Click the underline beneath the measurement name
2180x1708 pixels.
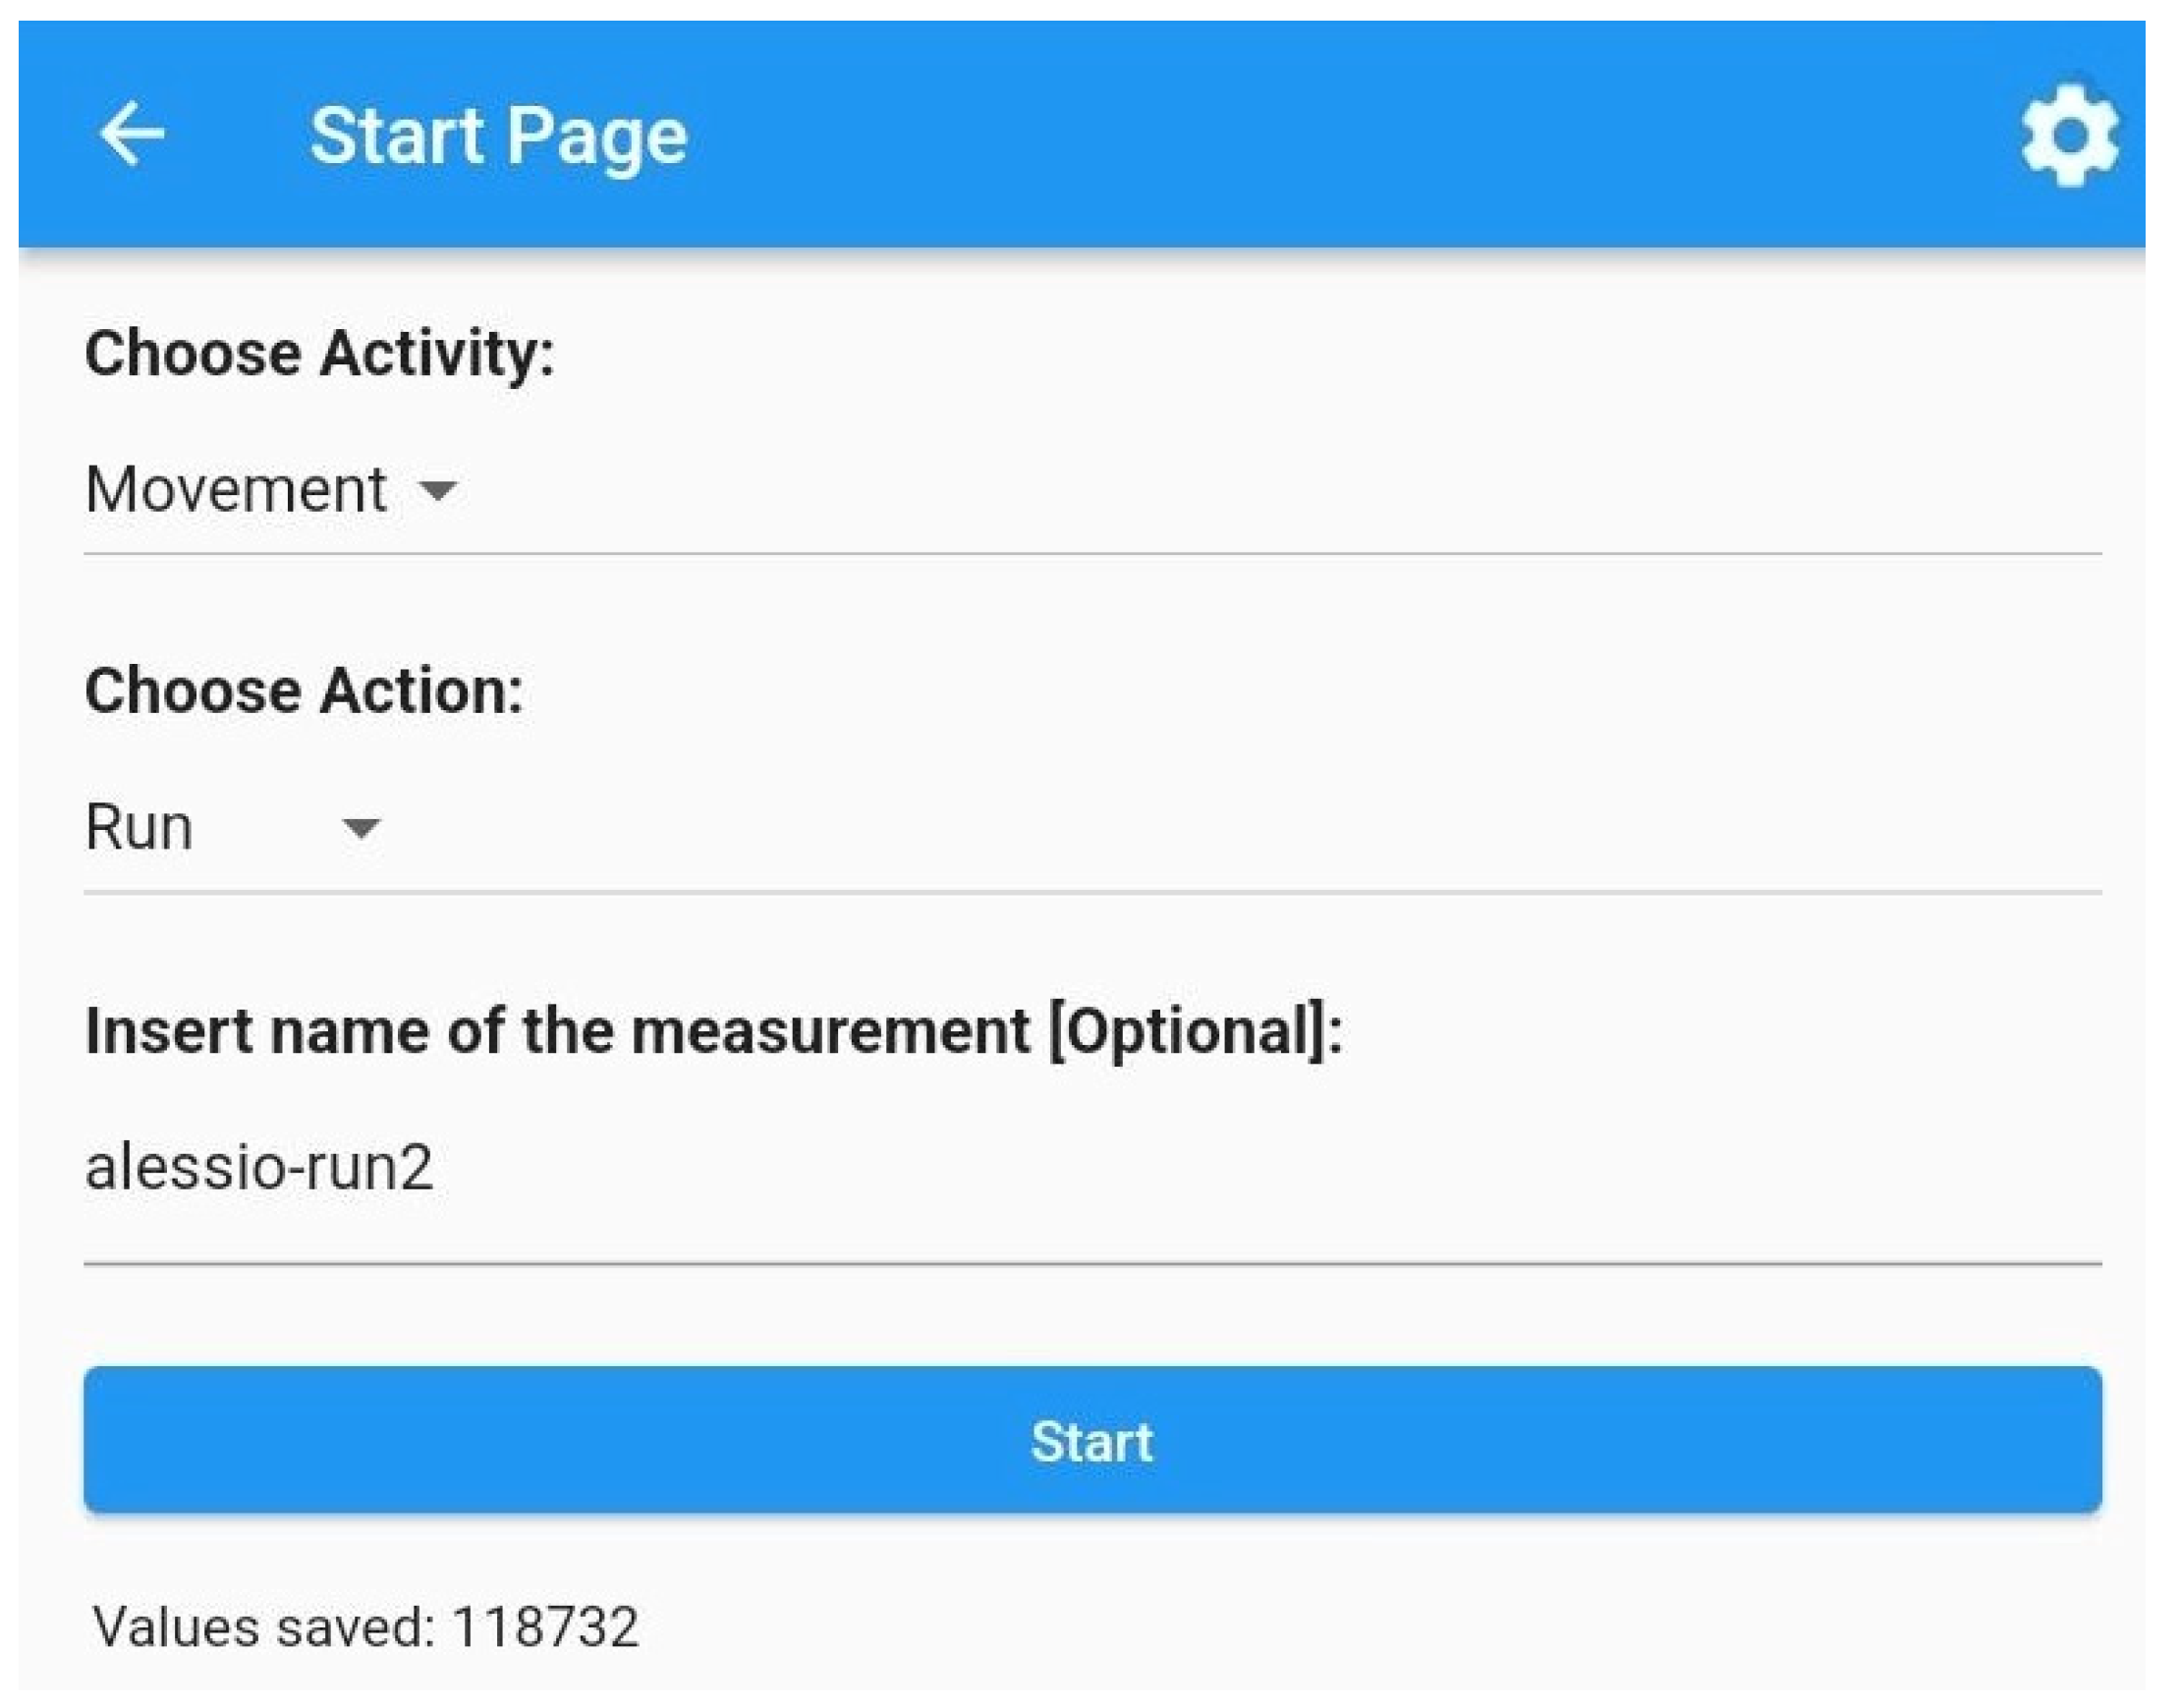click(x=1092, y=1264)
